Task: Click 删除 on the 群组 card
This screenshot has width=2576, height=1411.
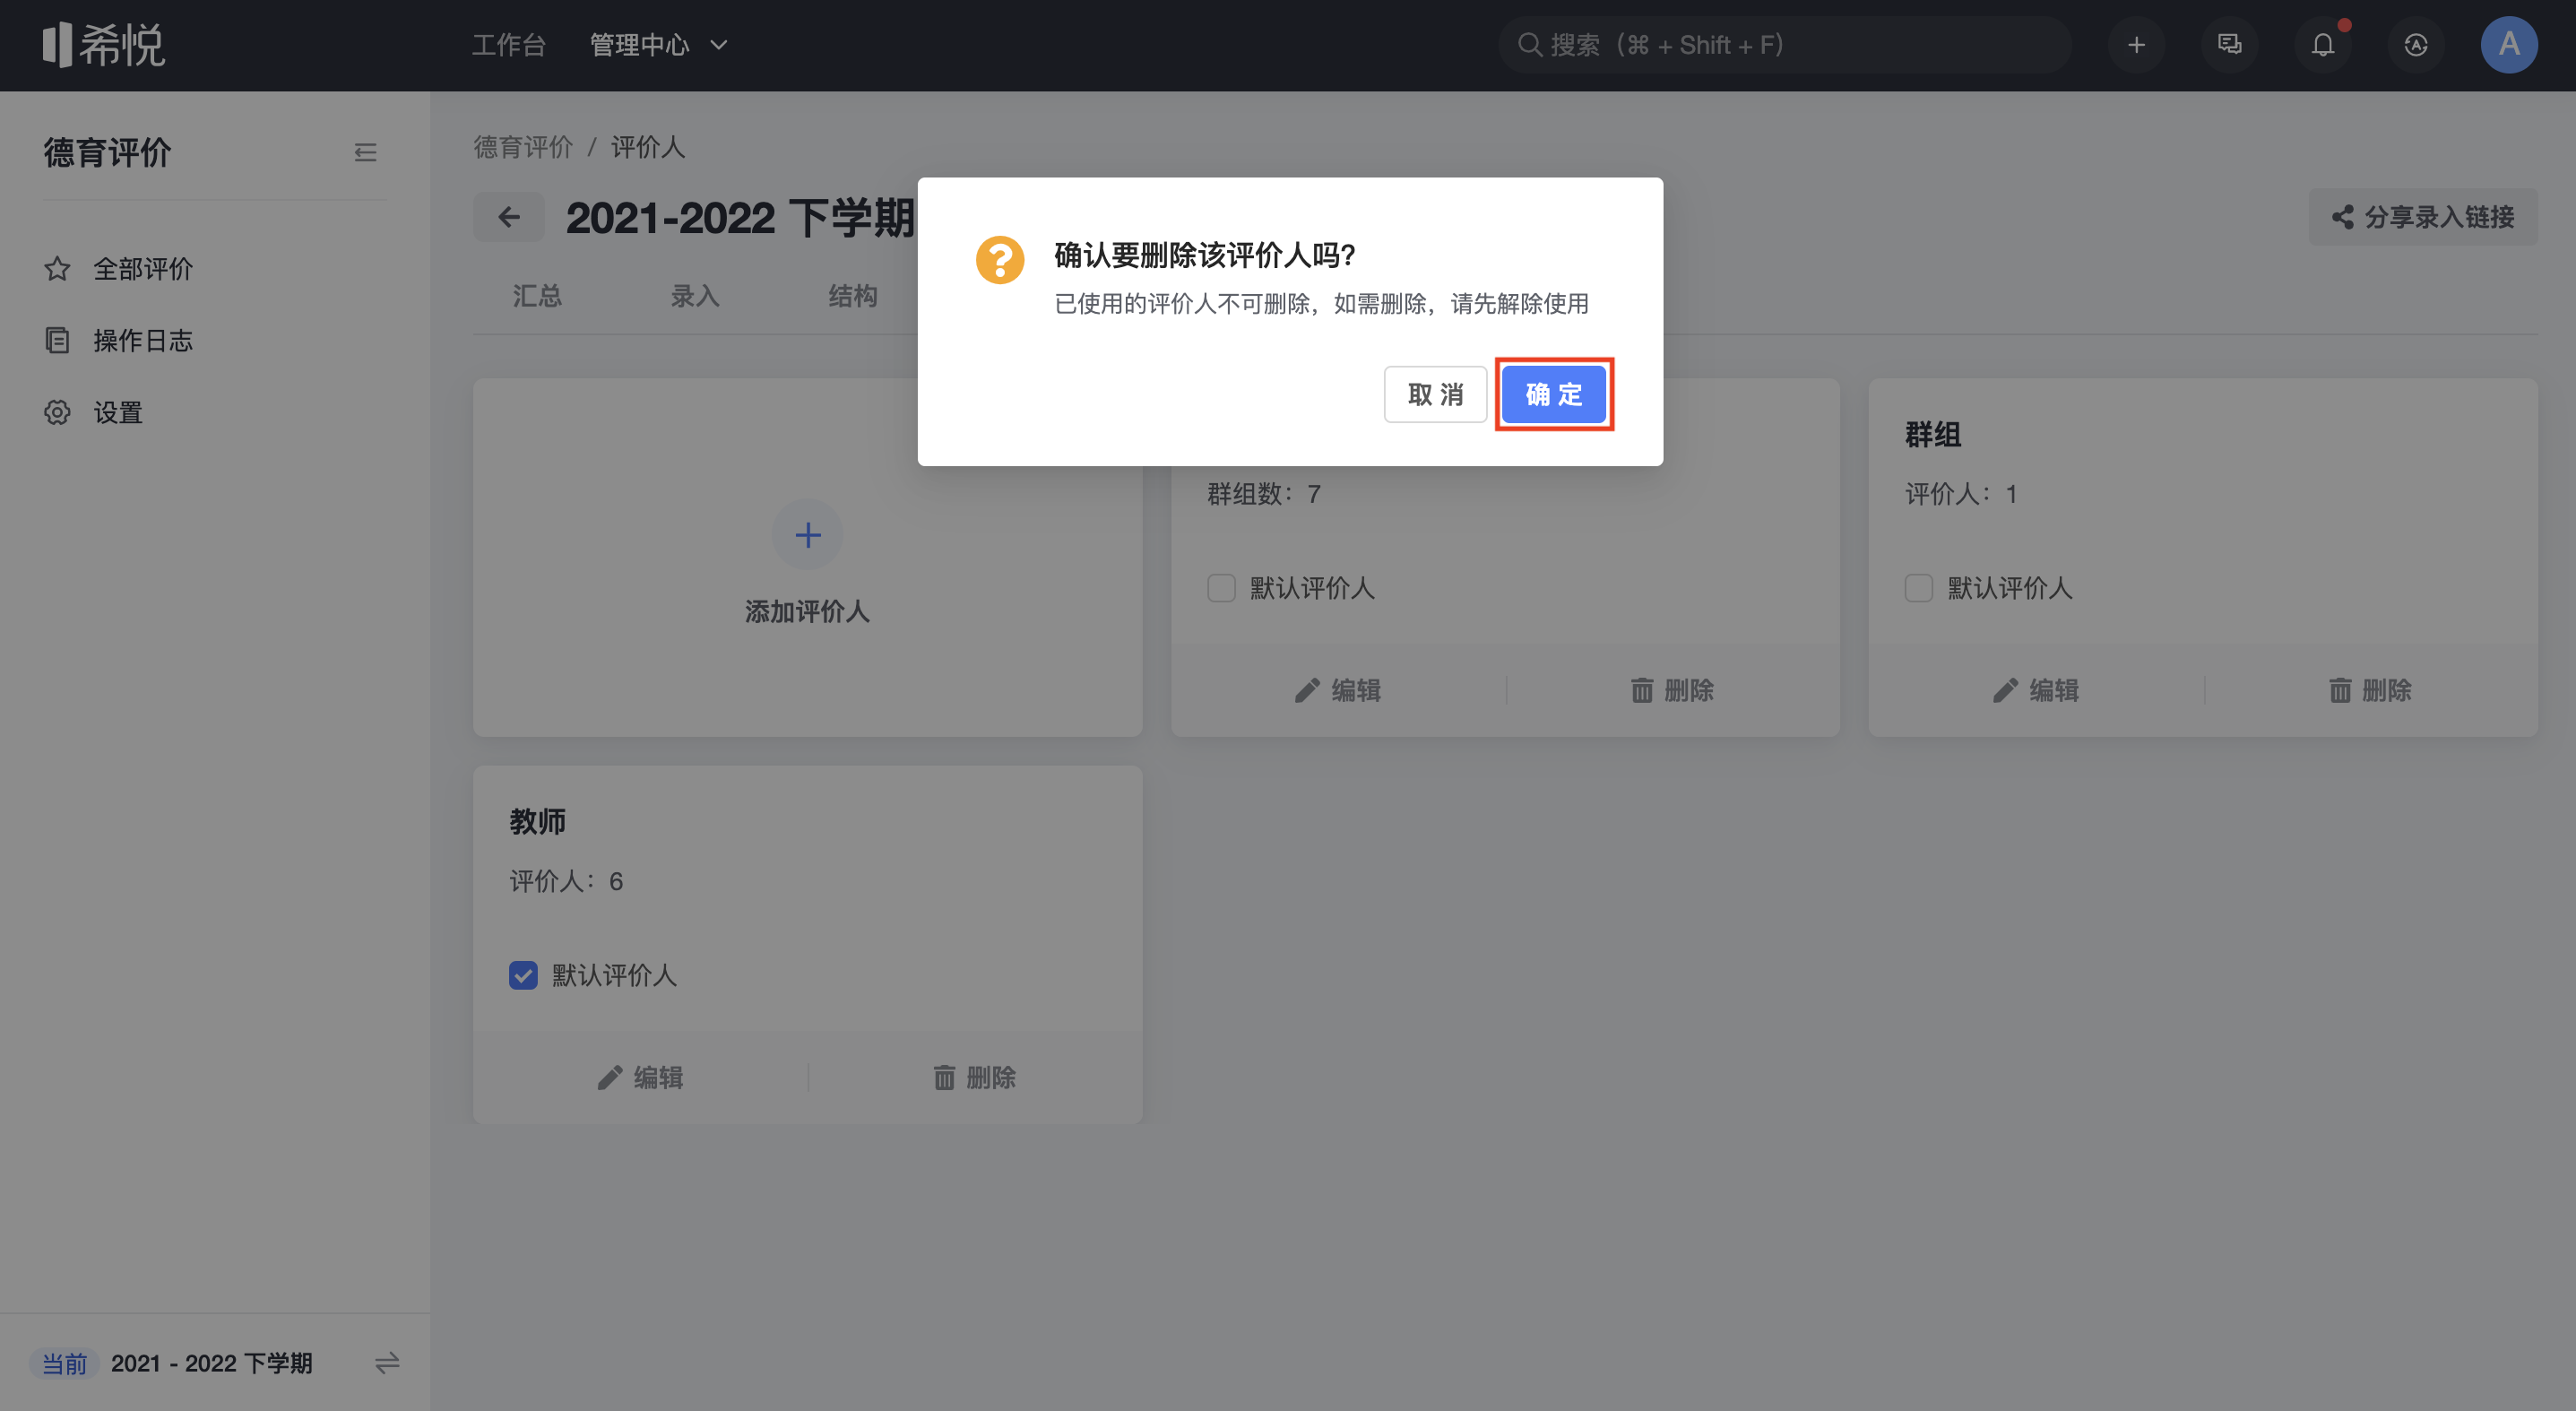Action: click(x=2370, y=690)
